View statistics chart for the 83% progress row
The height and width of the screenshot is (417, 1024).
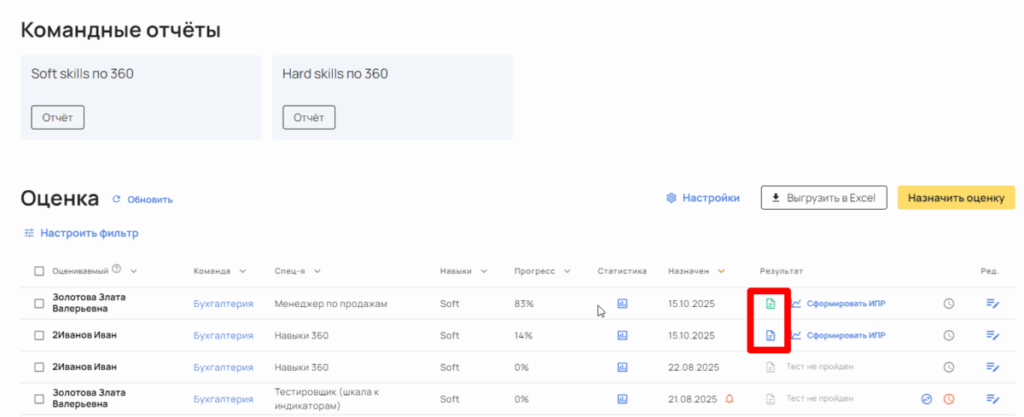[x=622, y=303]
